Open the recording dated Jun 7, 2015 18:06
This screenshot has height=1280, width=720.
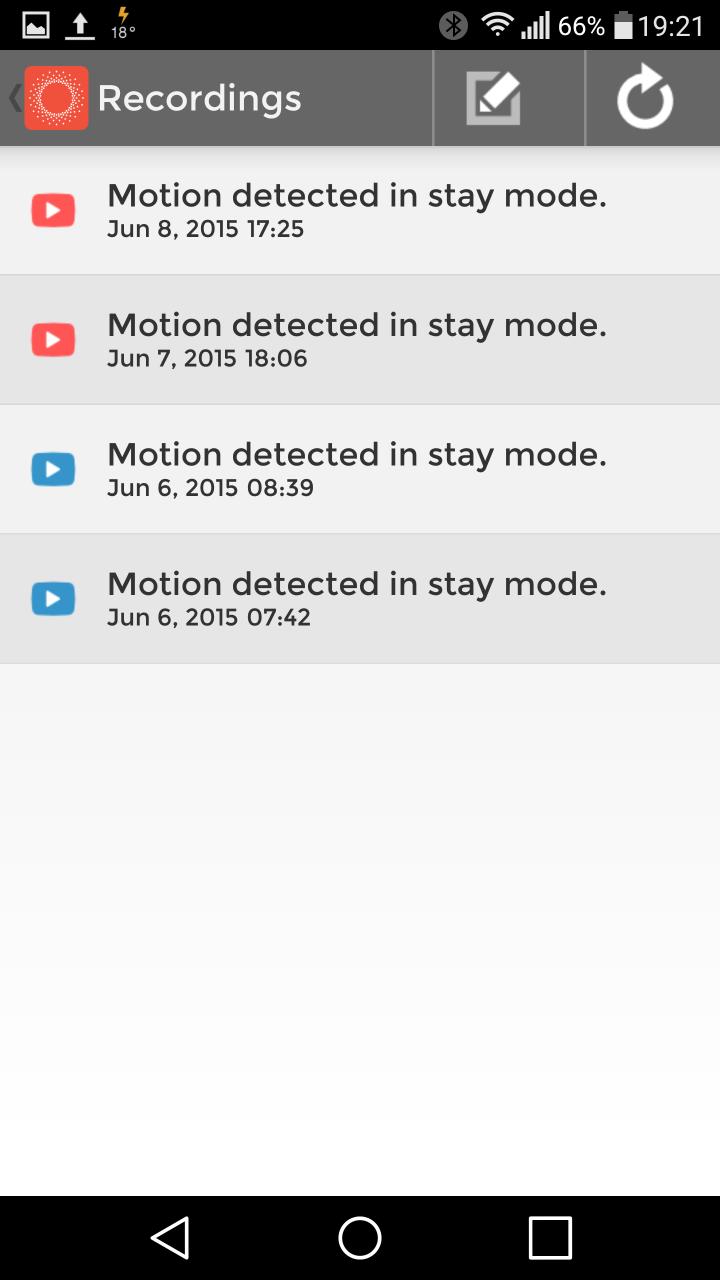coord(360,340)
